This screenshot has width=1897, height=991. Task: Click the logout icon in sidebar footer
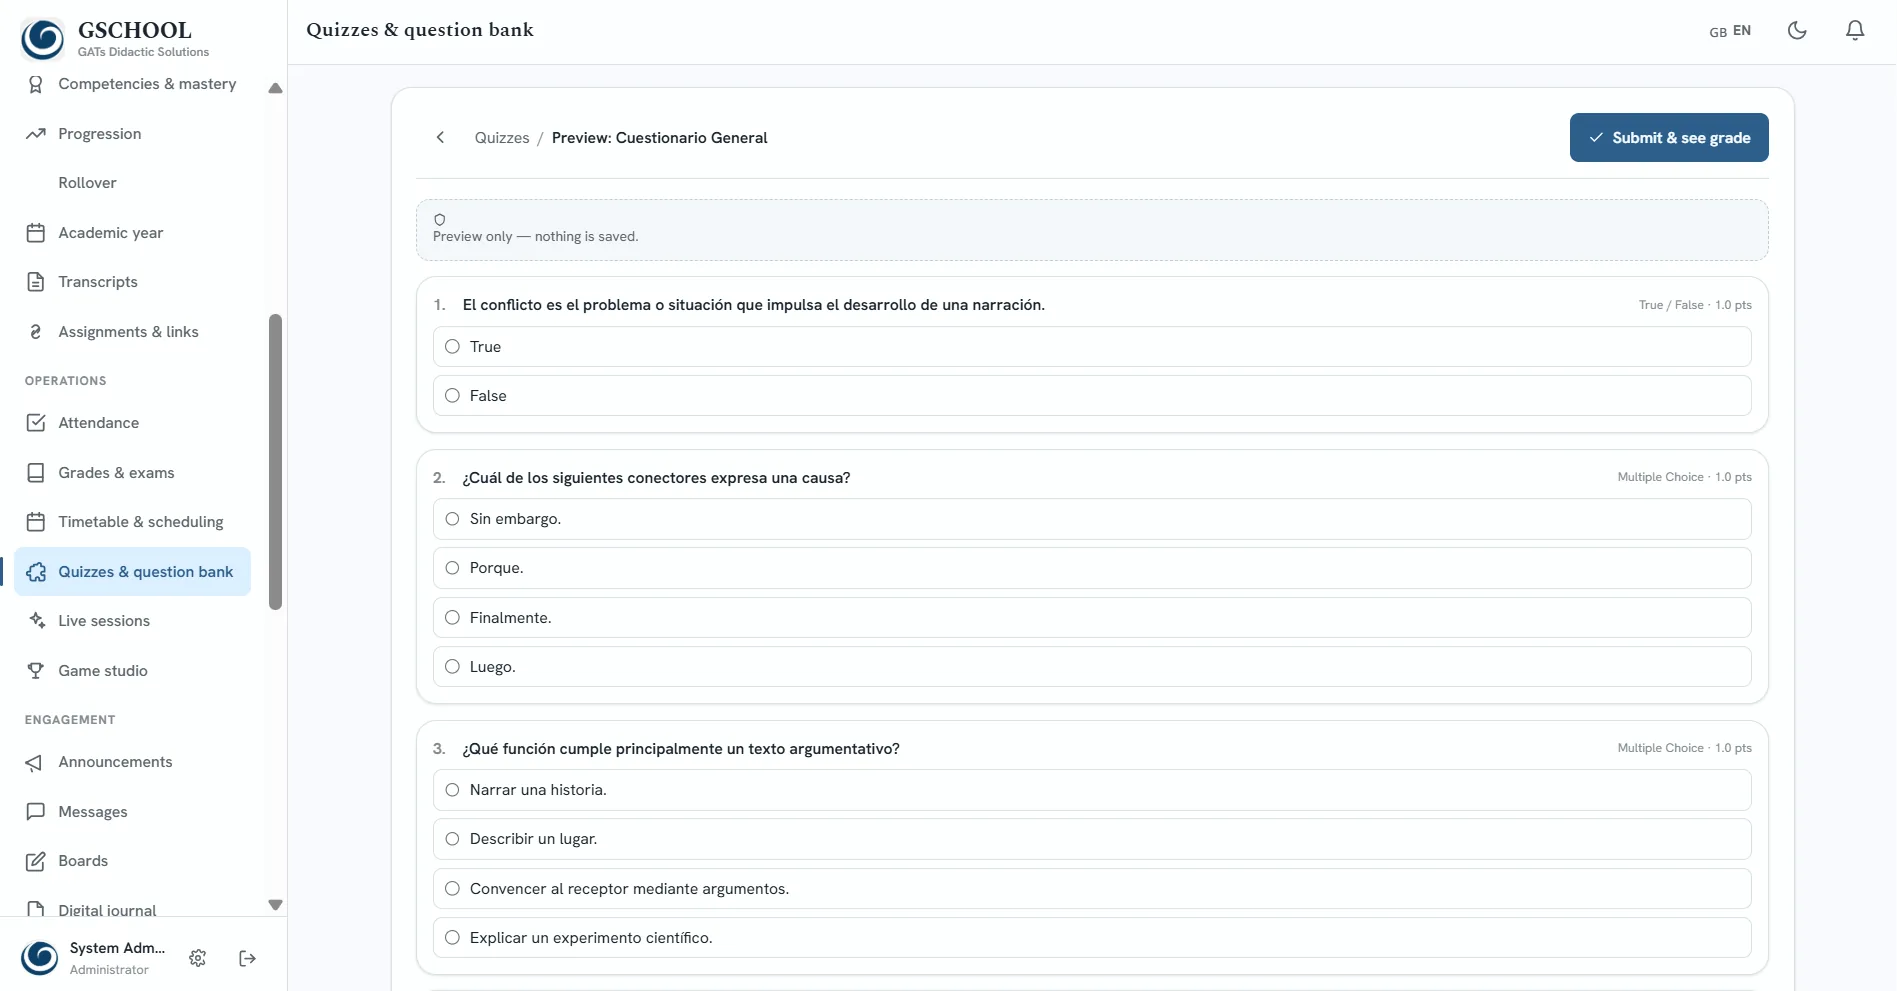(x=248, y=958)
